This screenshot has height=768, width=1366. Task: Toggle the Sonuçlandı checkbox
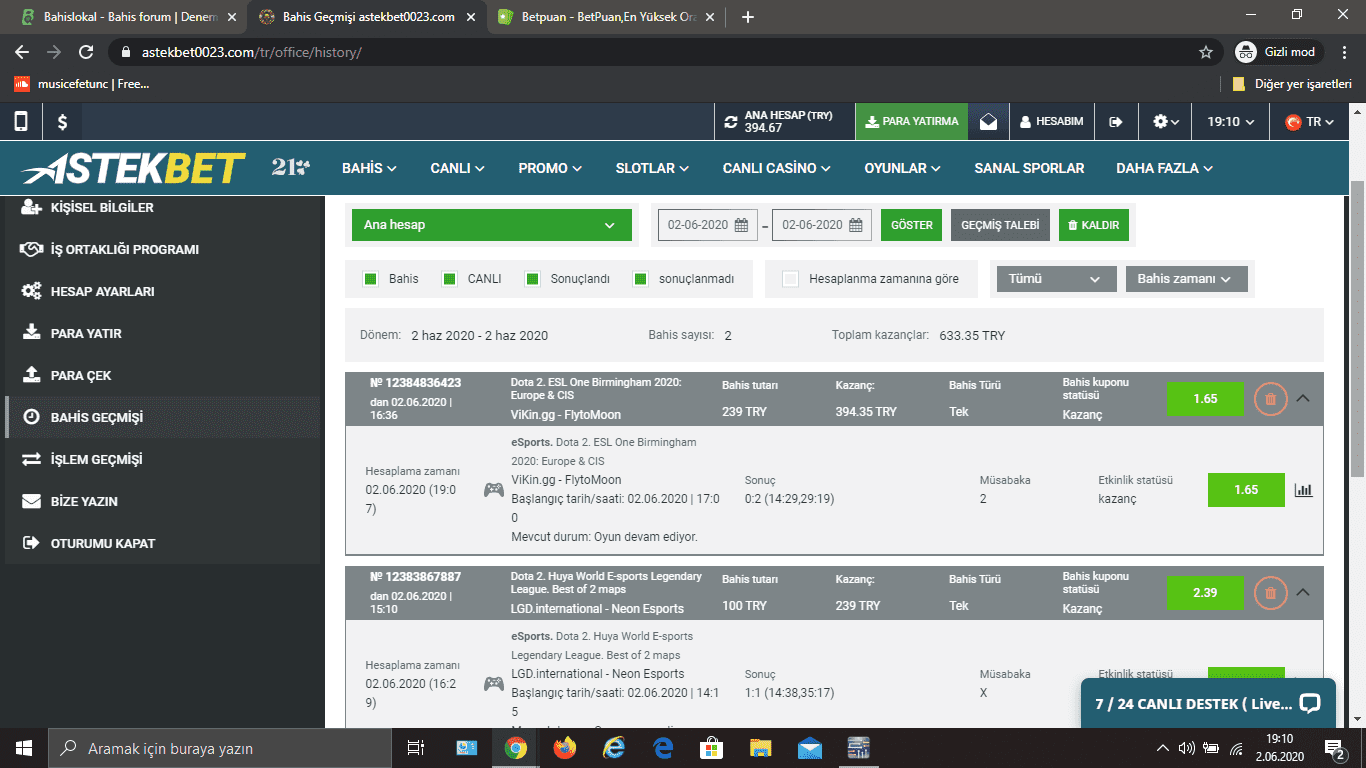coord(532,279)
